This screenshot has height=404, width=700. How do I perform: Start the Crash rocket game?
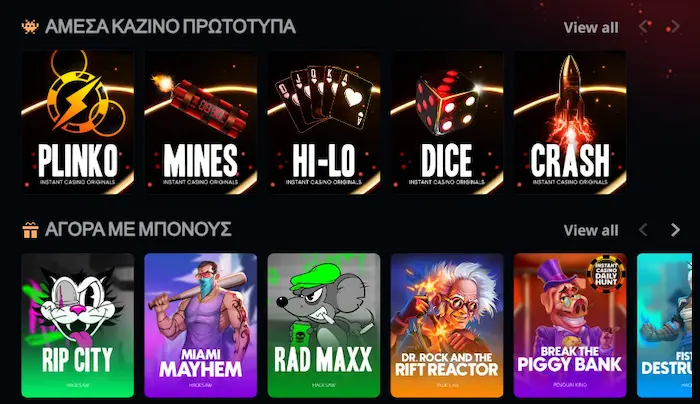pos(570,122)
